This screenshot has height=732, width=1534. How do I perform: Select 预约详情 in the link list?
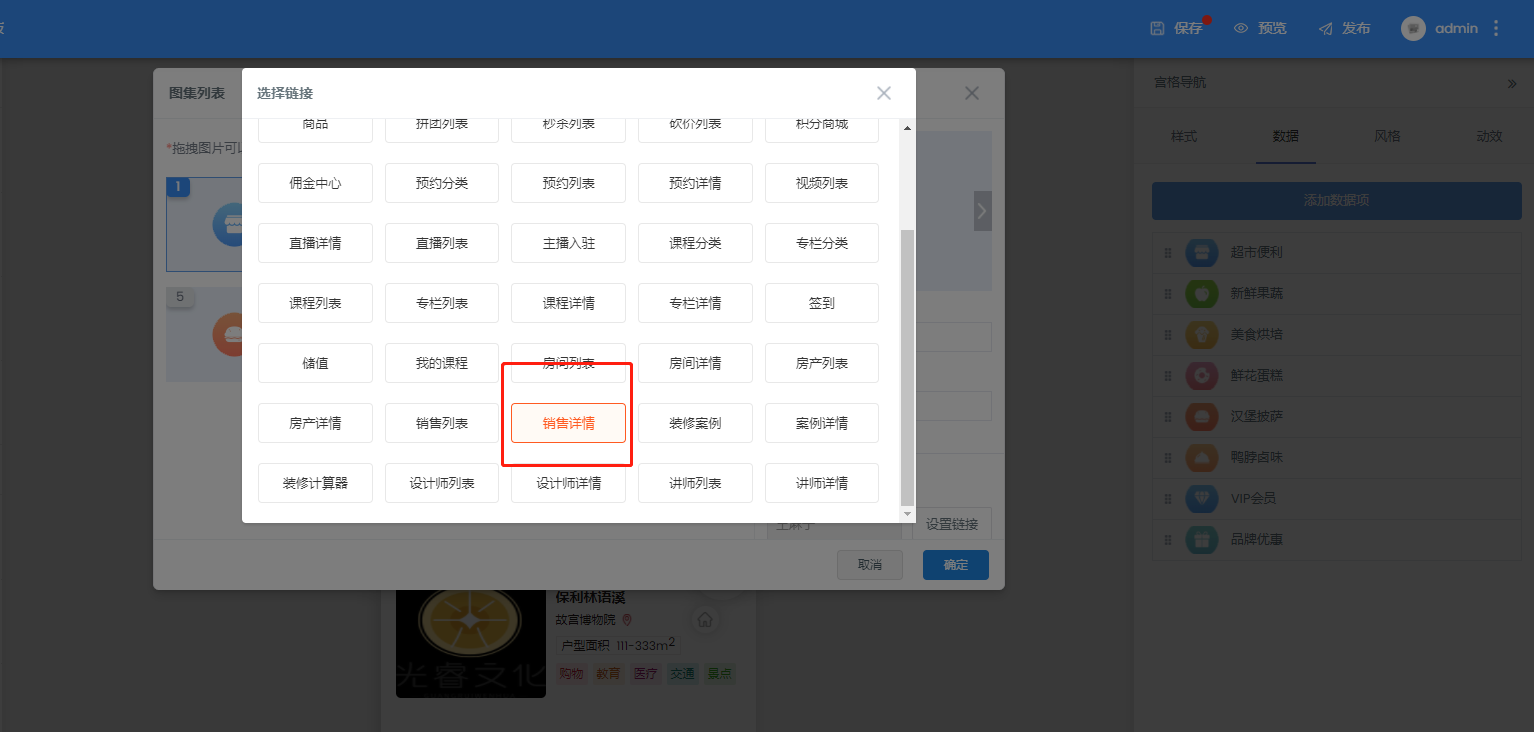[695, 183]
